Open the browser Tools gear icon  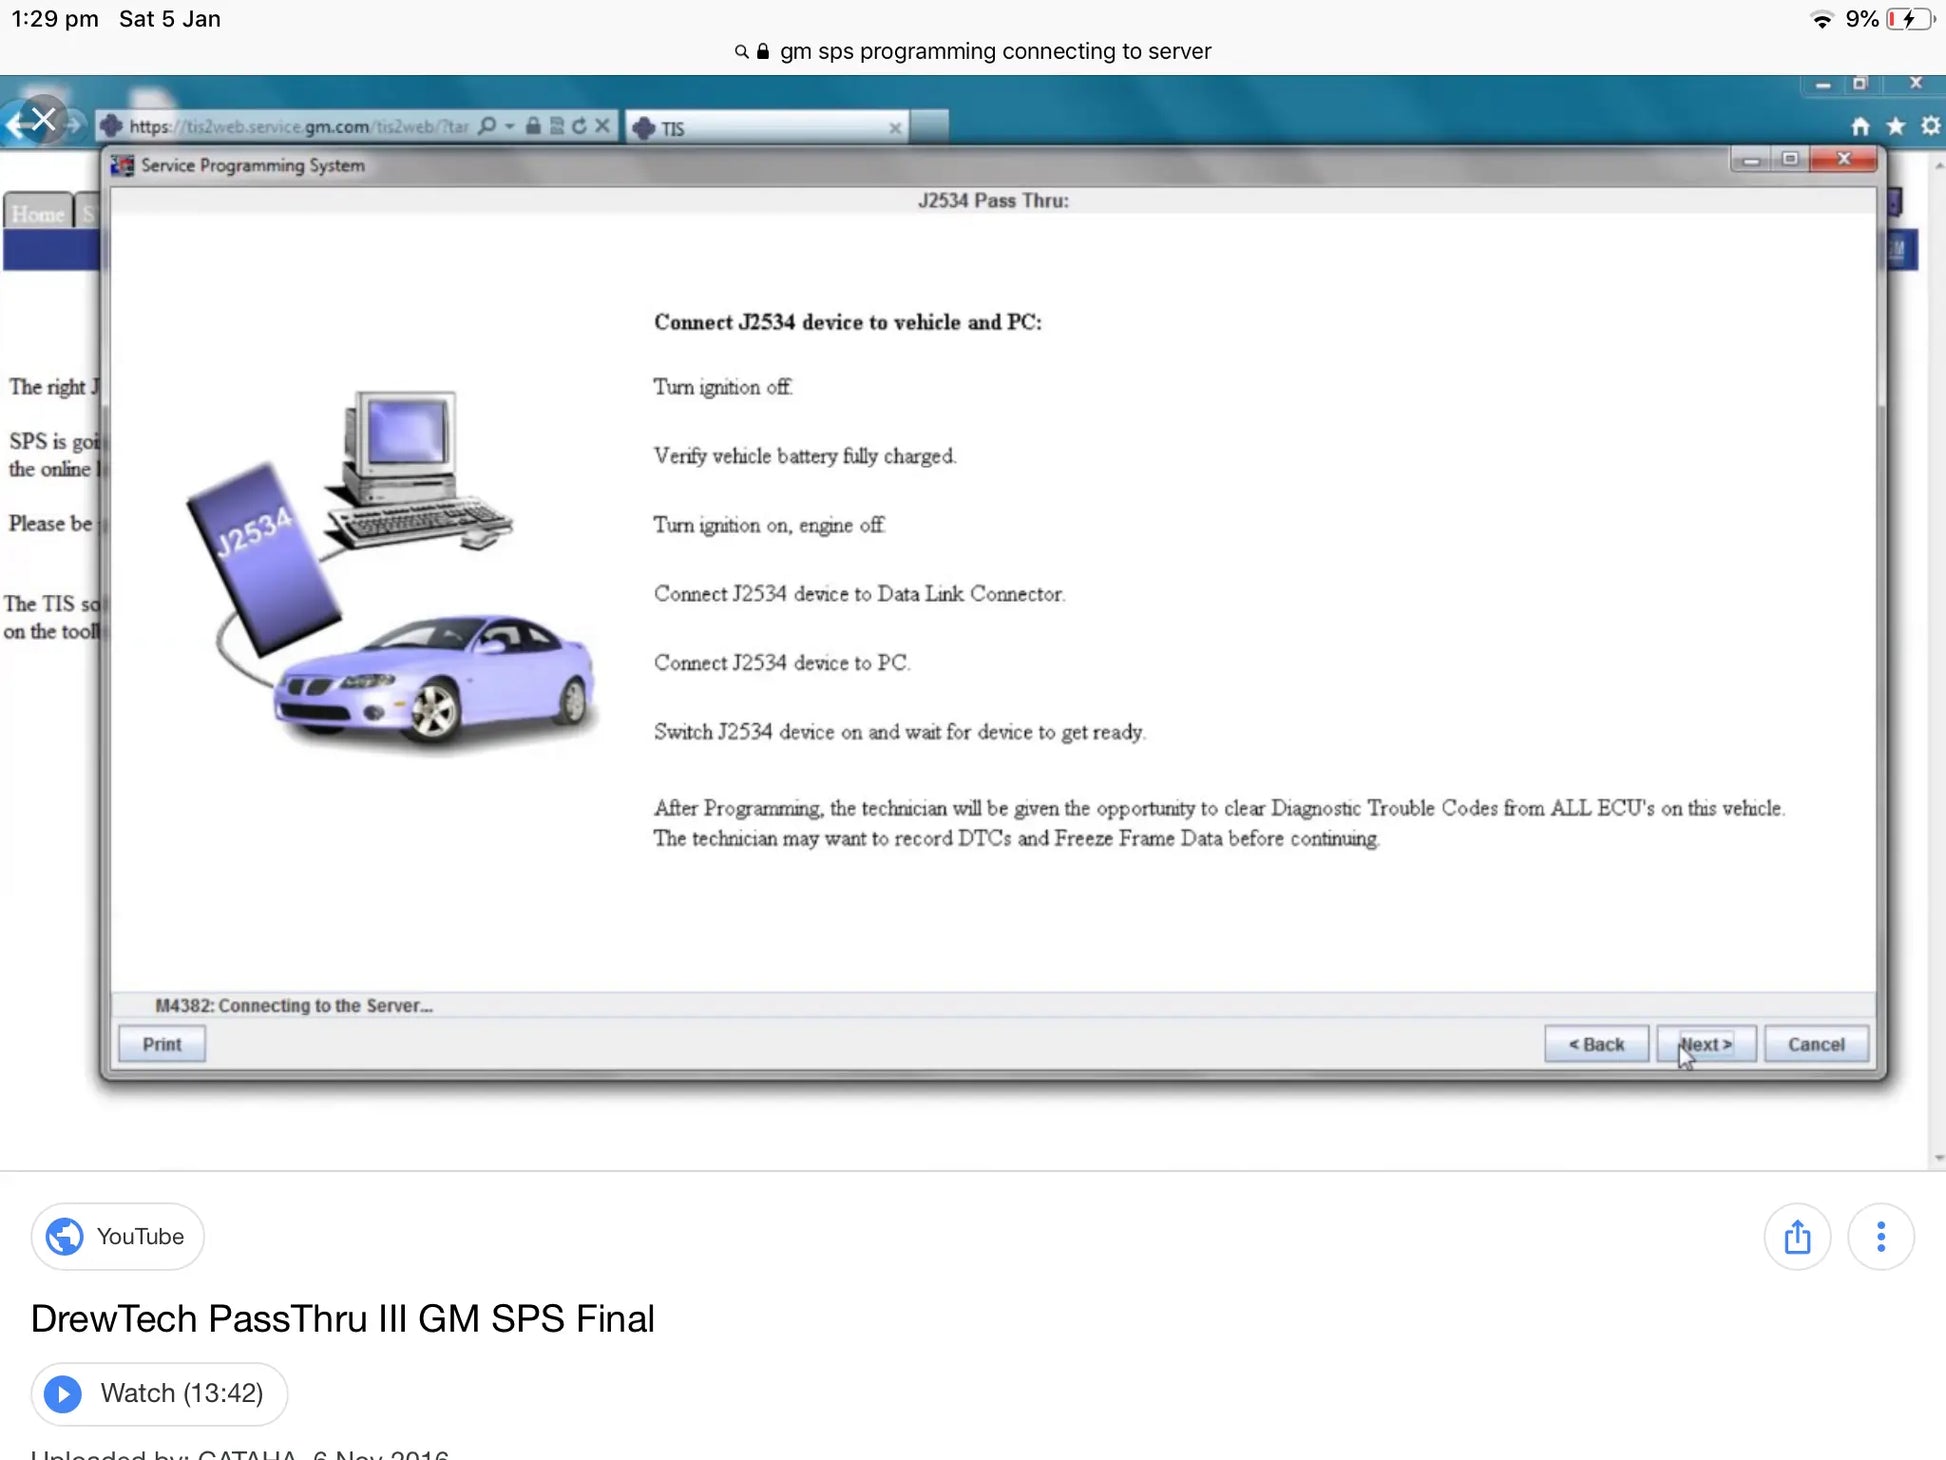click(x=1930, y=126)
